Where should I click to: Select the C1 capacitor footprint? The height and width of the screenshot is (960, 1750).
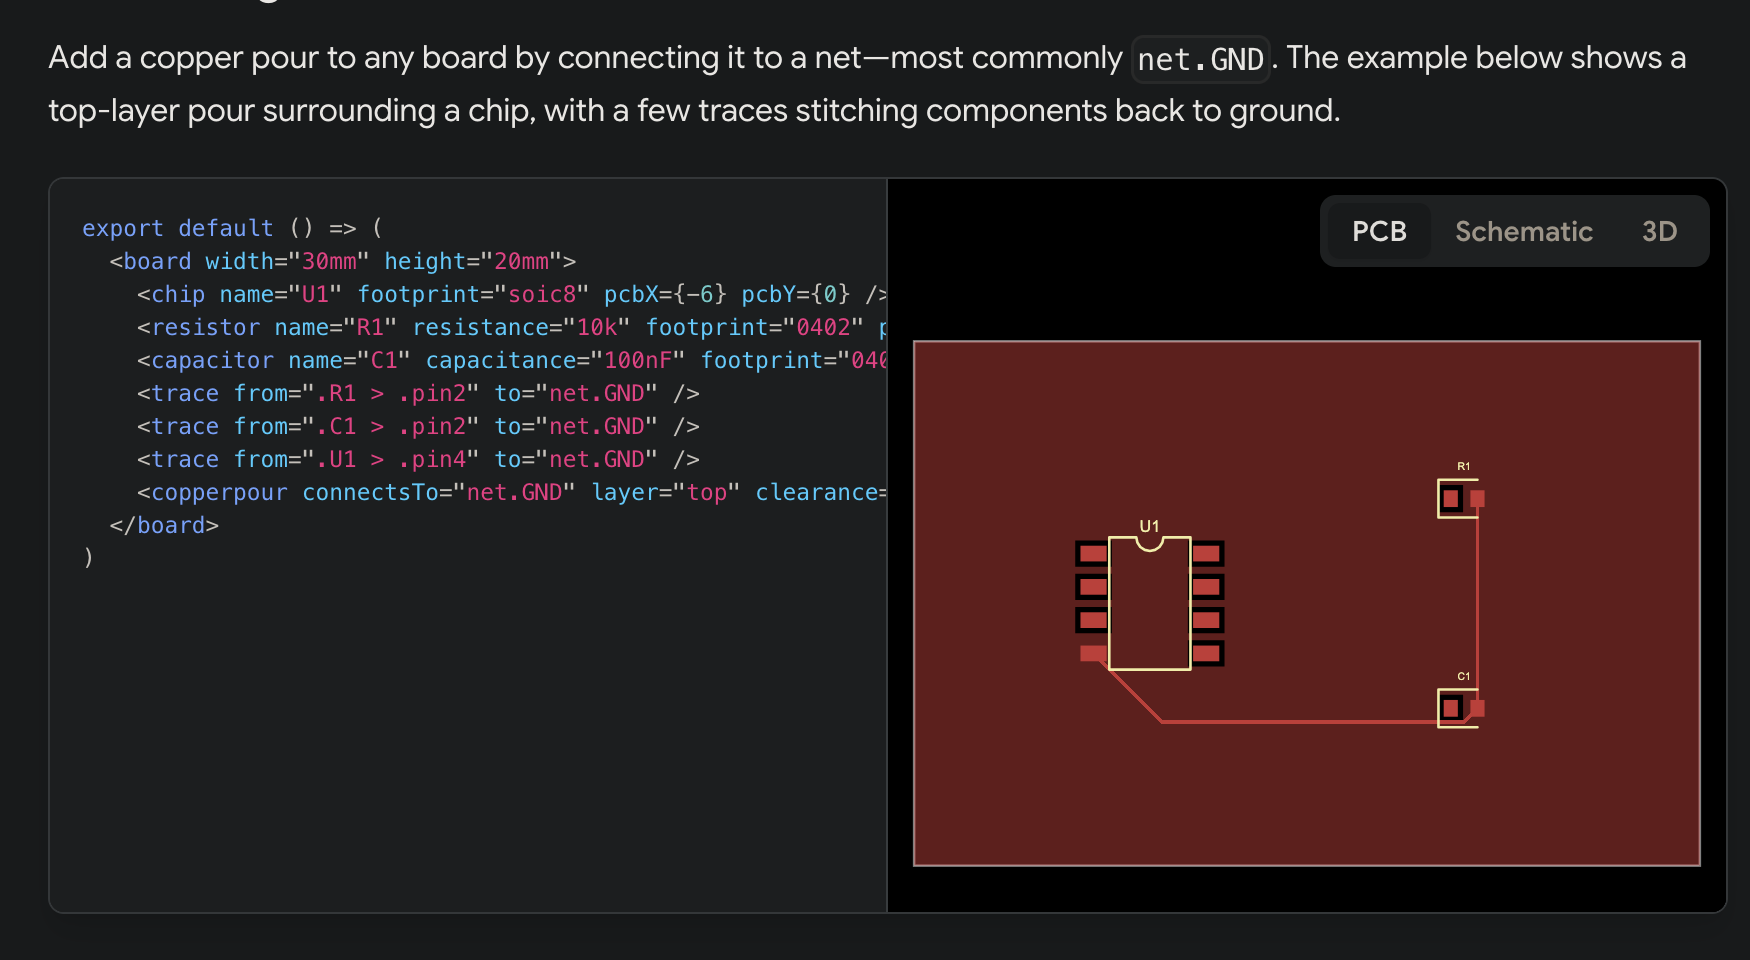[1452, 708]
